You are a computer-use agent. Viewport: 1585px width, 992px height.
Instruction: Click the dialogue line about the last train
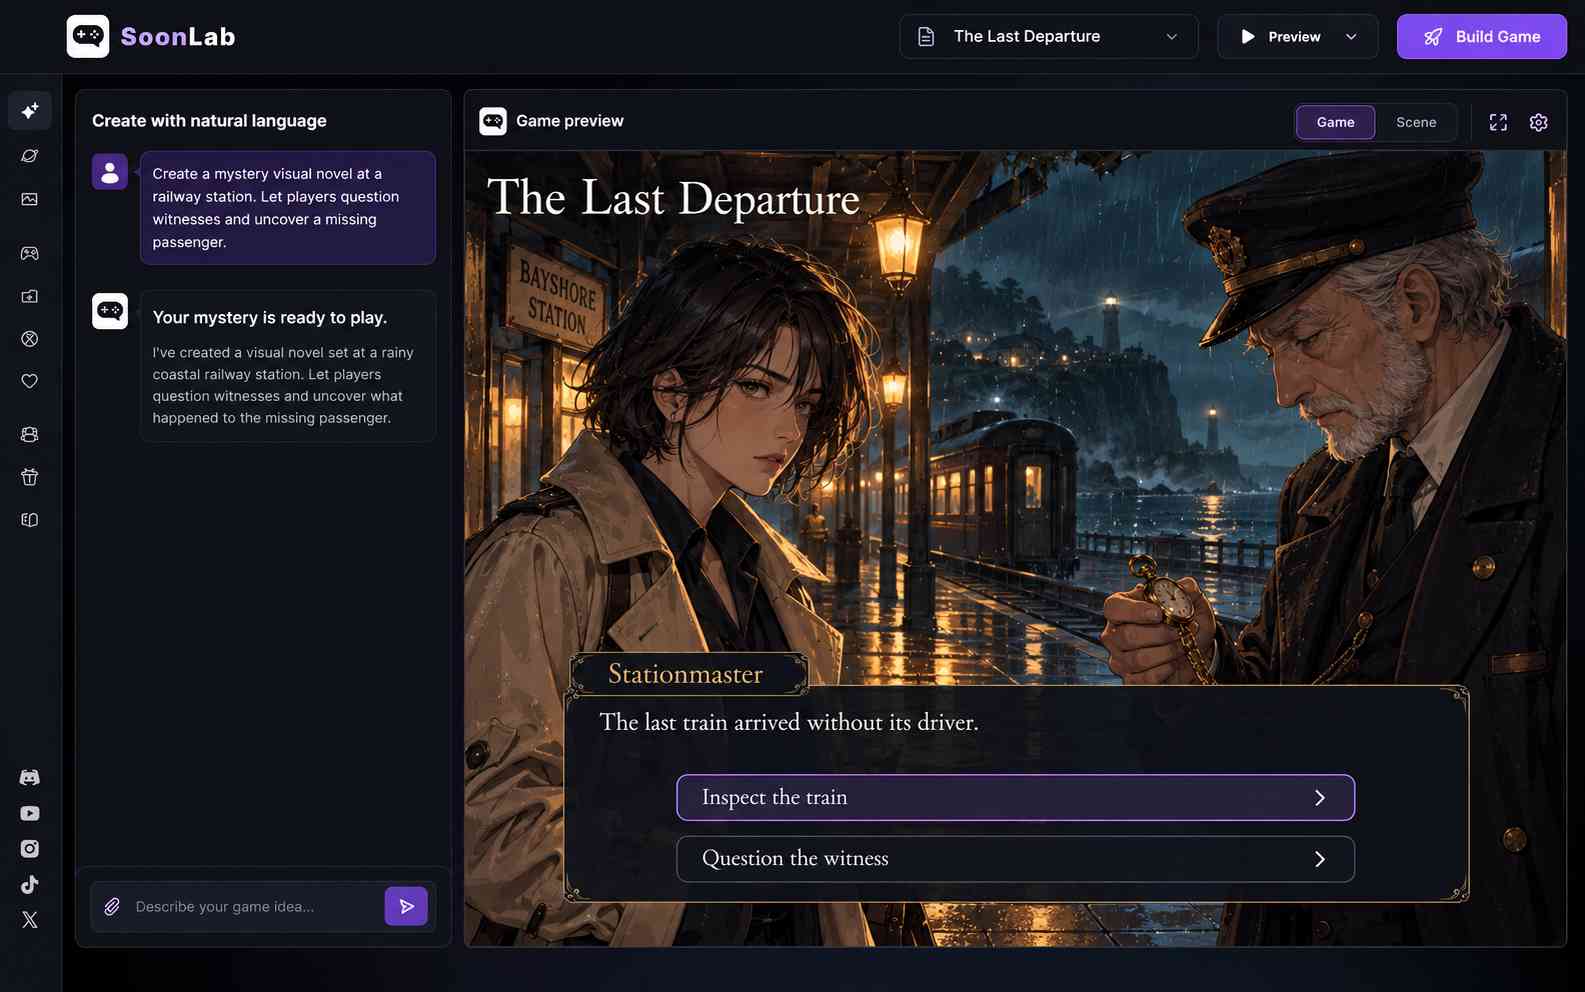789,722
